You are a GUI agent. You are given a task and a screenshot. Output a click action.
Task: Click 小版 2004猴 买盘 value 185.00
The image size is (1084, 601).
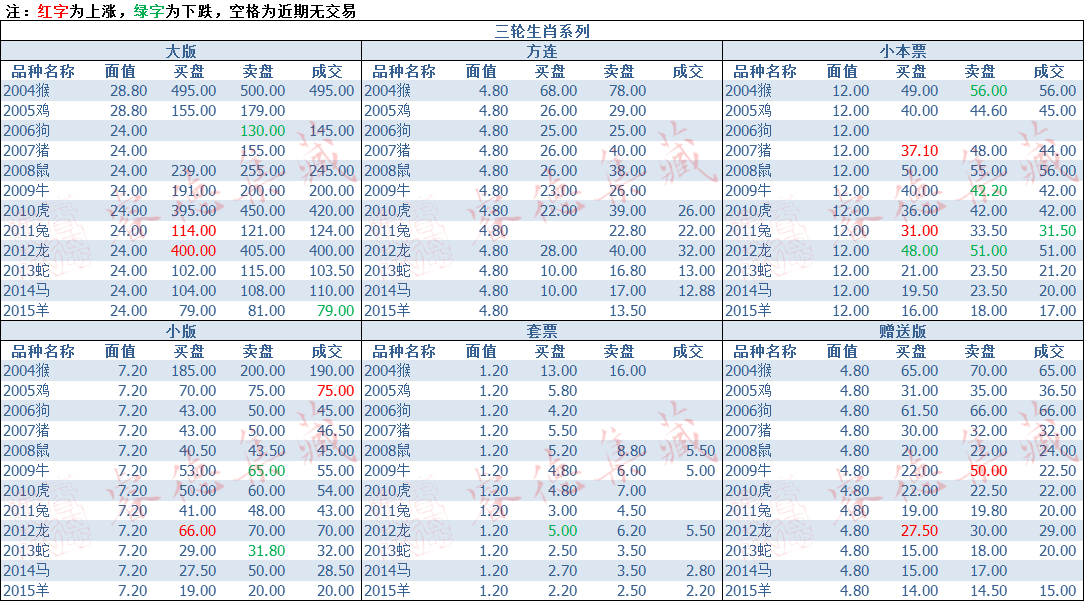194,371
